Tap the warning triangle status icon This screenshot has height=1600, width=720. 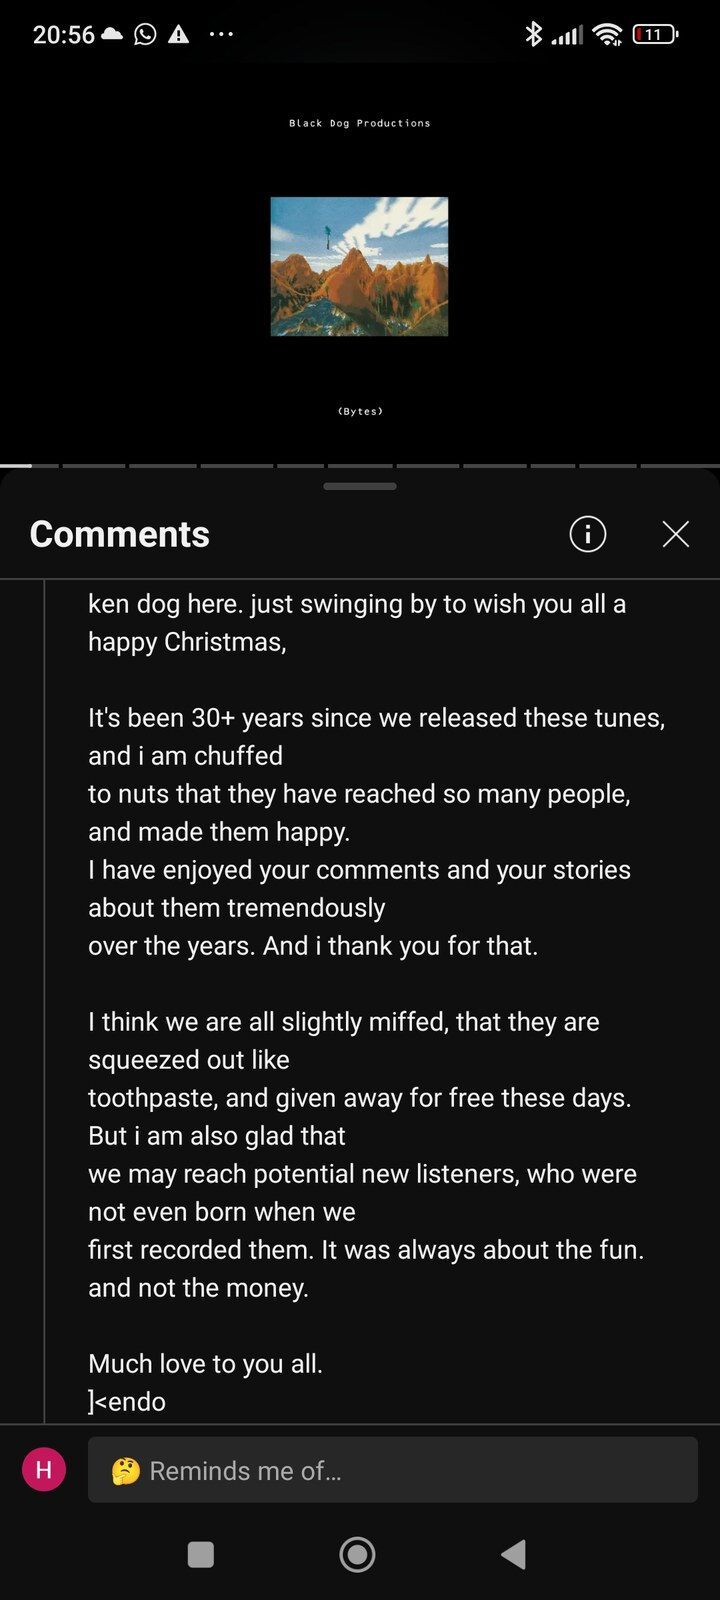pos(179,34)
